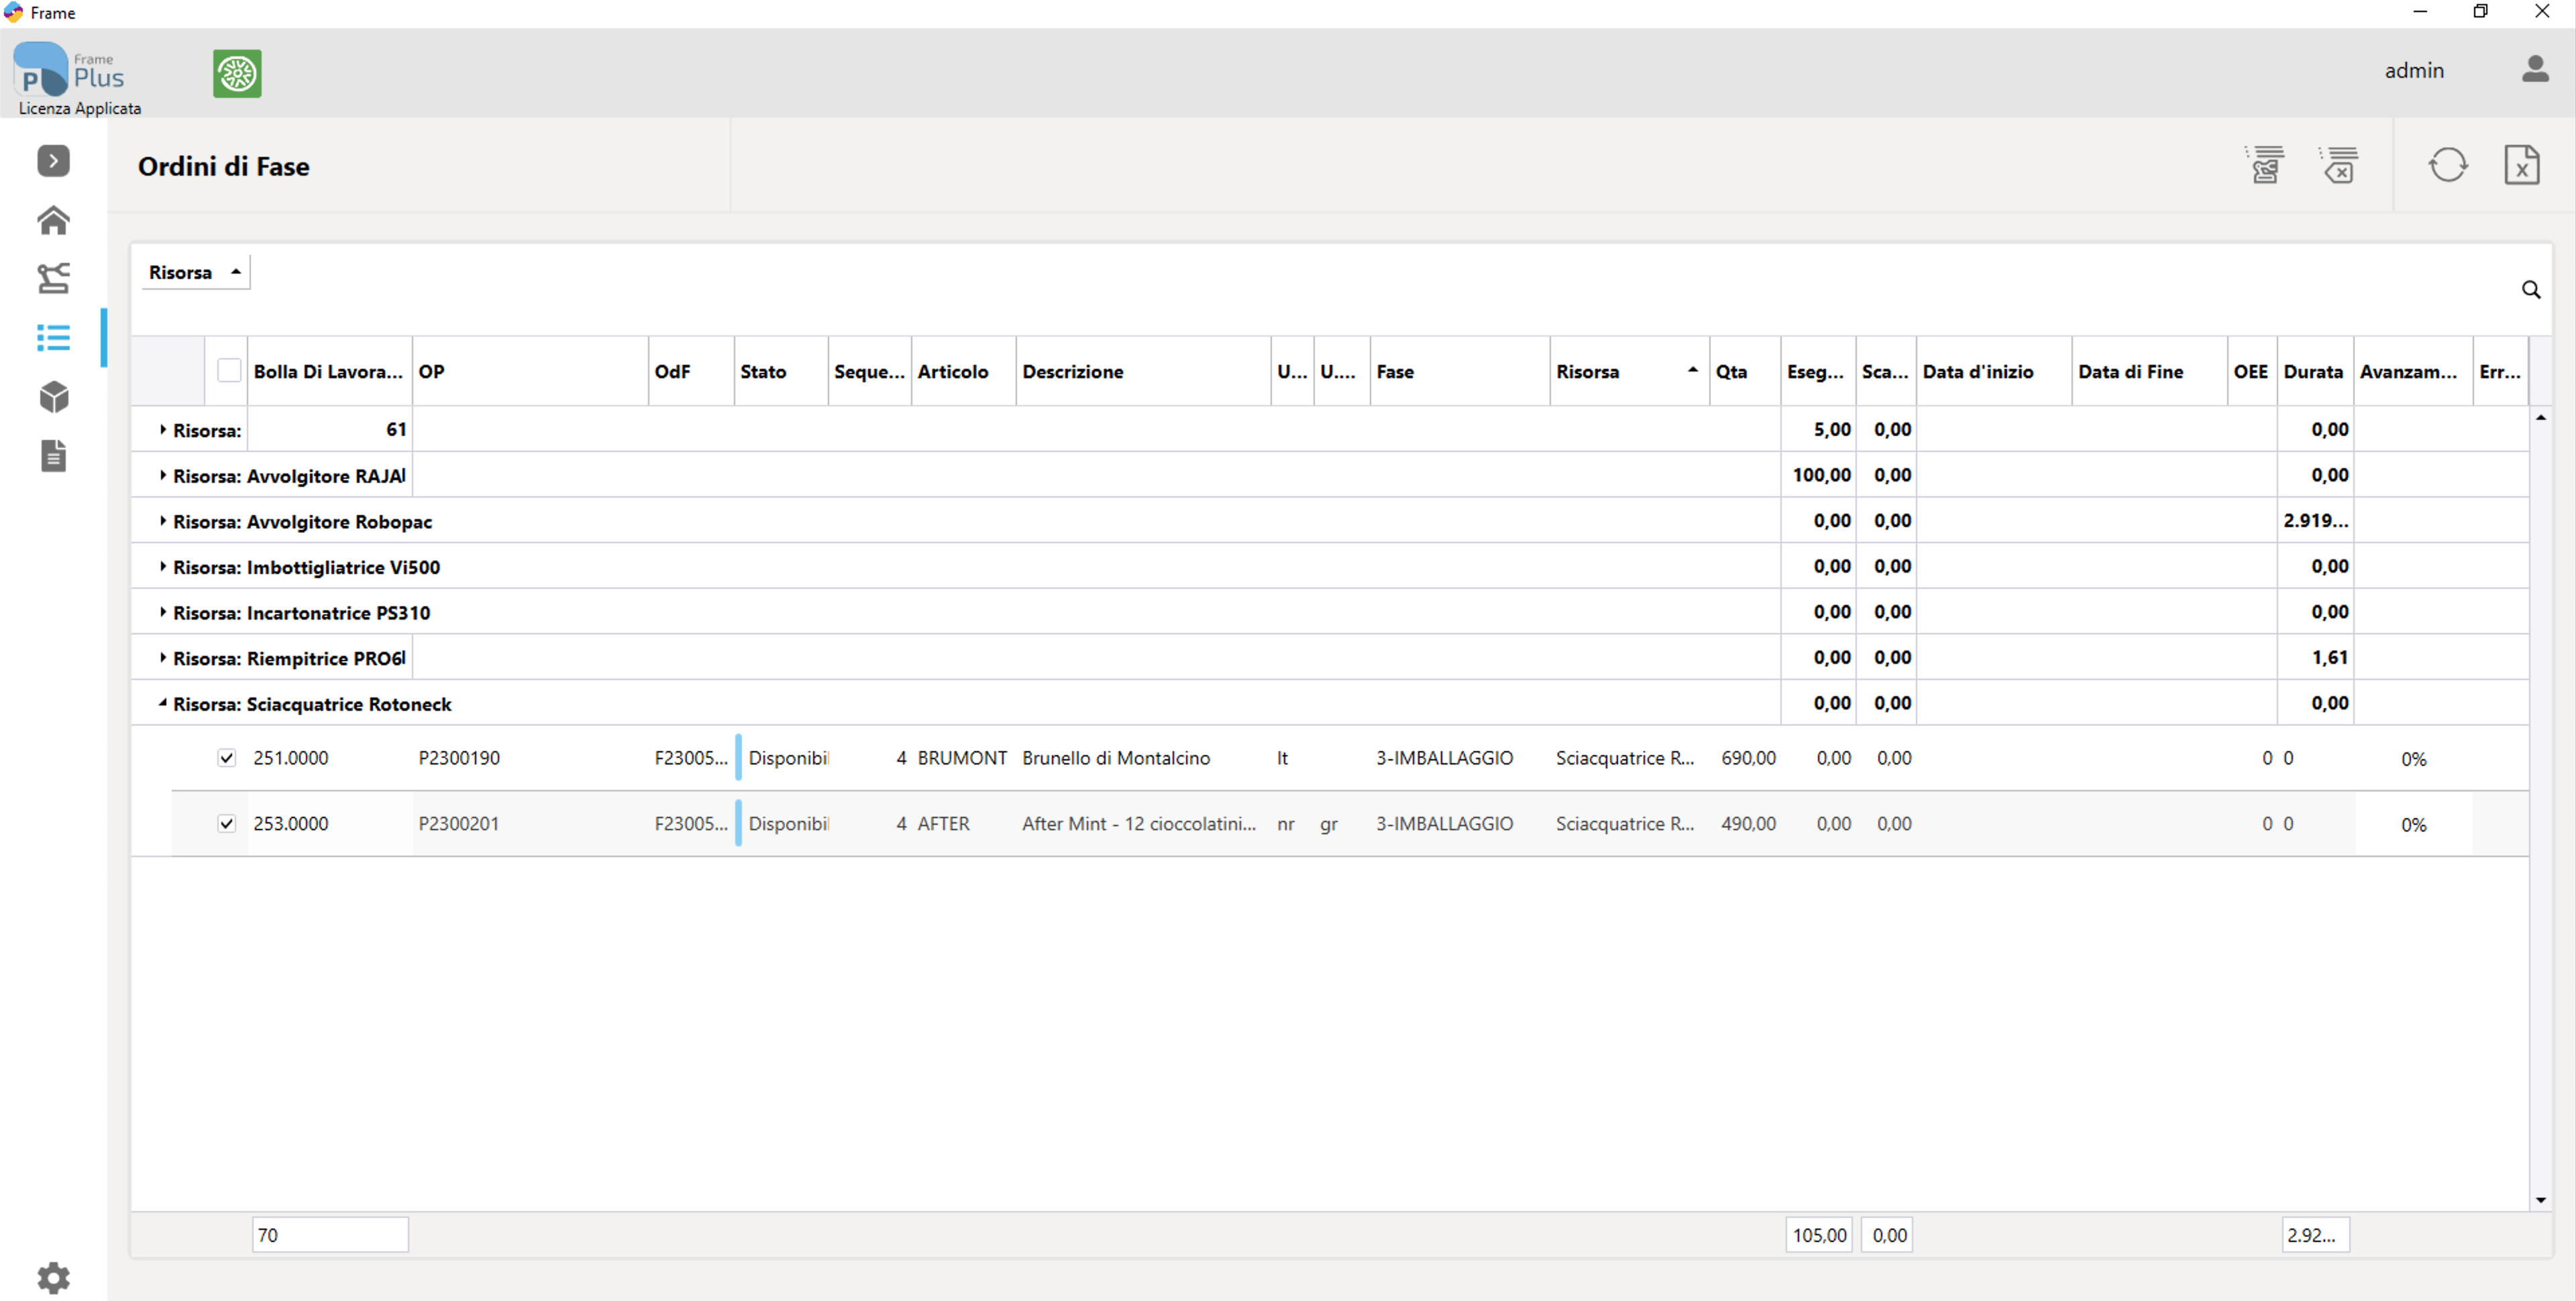Open settings gear in the sidebar
The image size is (2576, 1301).
coord(53,1277)
